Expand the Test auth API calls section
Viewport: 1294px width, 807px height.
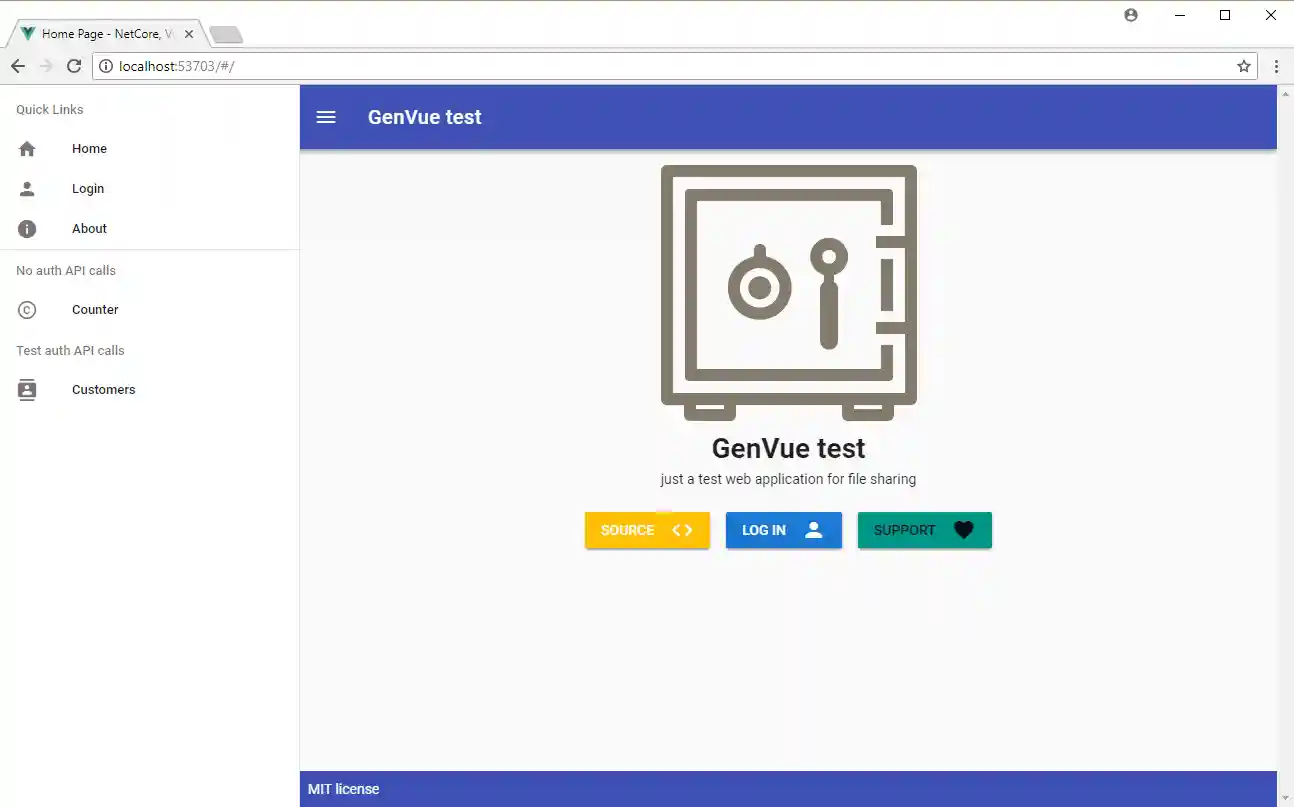(70, 350)
